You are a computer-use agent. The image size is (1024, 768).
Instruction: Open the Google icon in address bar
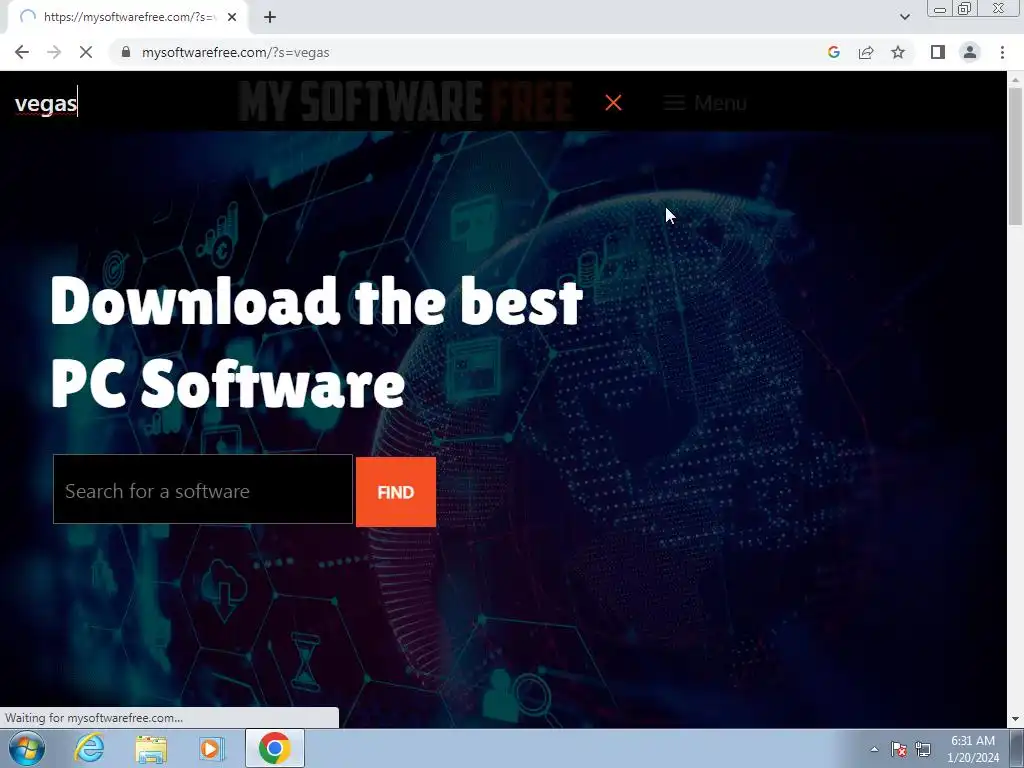pos(833,52)
